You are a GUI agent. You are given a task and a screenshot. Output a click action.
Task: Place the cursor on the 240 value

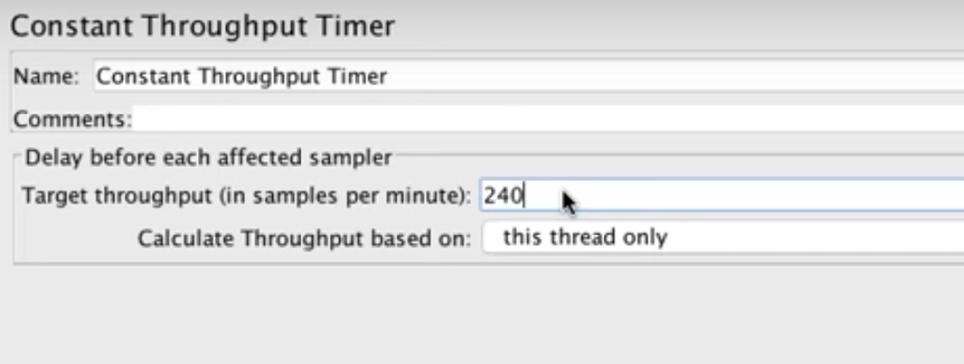point(502,196)
